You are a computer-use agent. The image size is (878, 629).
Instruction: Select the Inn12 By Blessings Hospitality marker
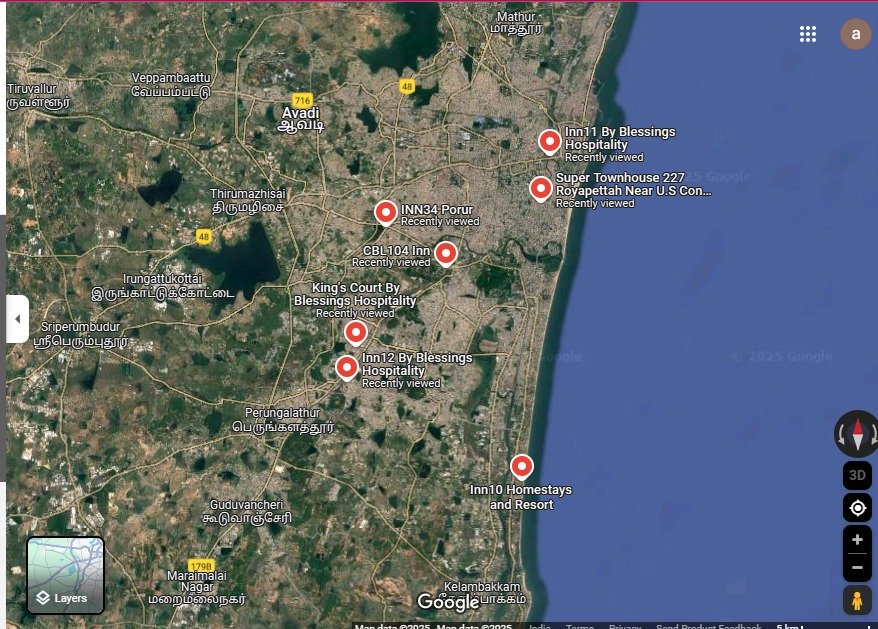click(347, 367)
